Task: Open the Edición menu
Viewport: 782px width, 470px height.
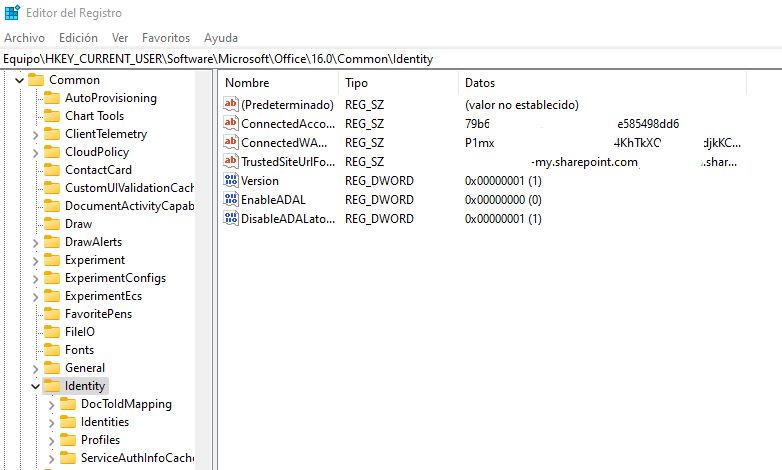Action: click(x=78, y=38)
